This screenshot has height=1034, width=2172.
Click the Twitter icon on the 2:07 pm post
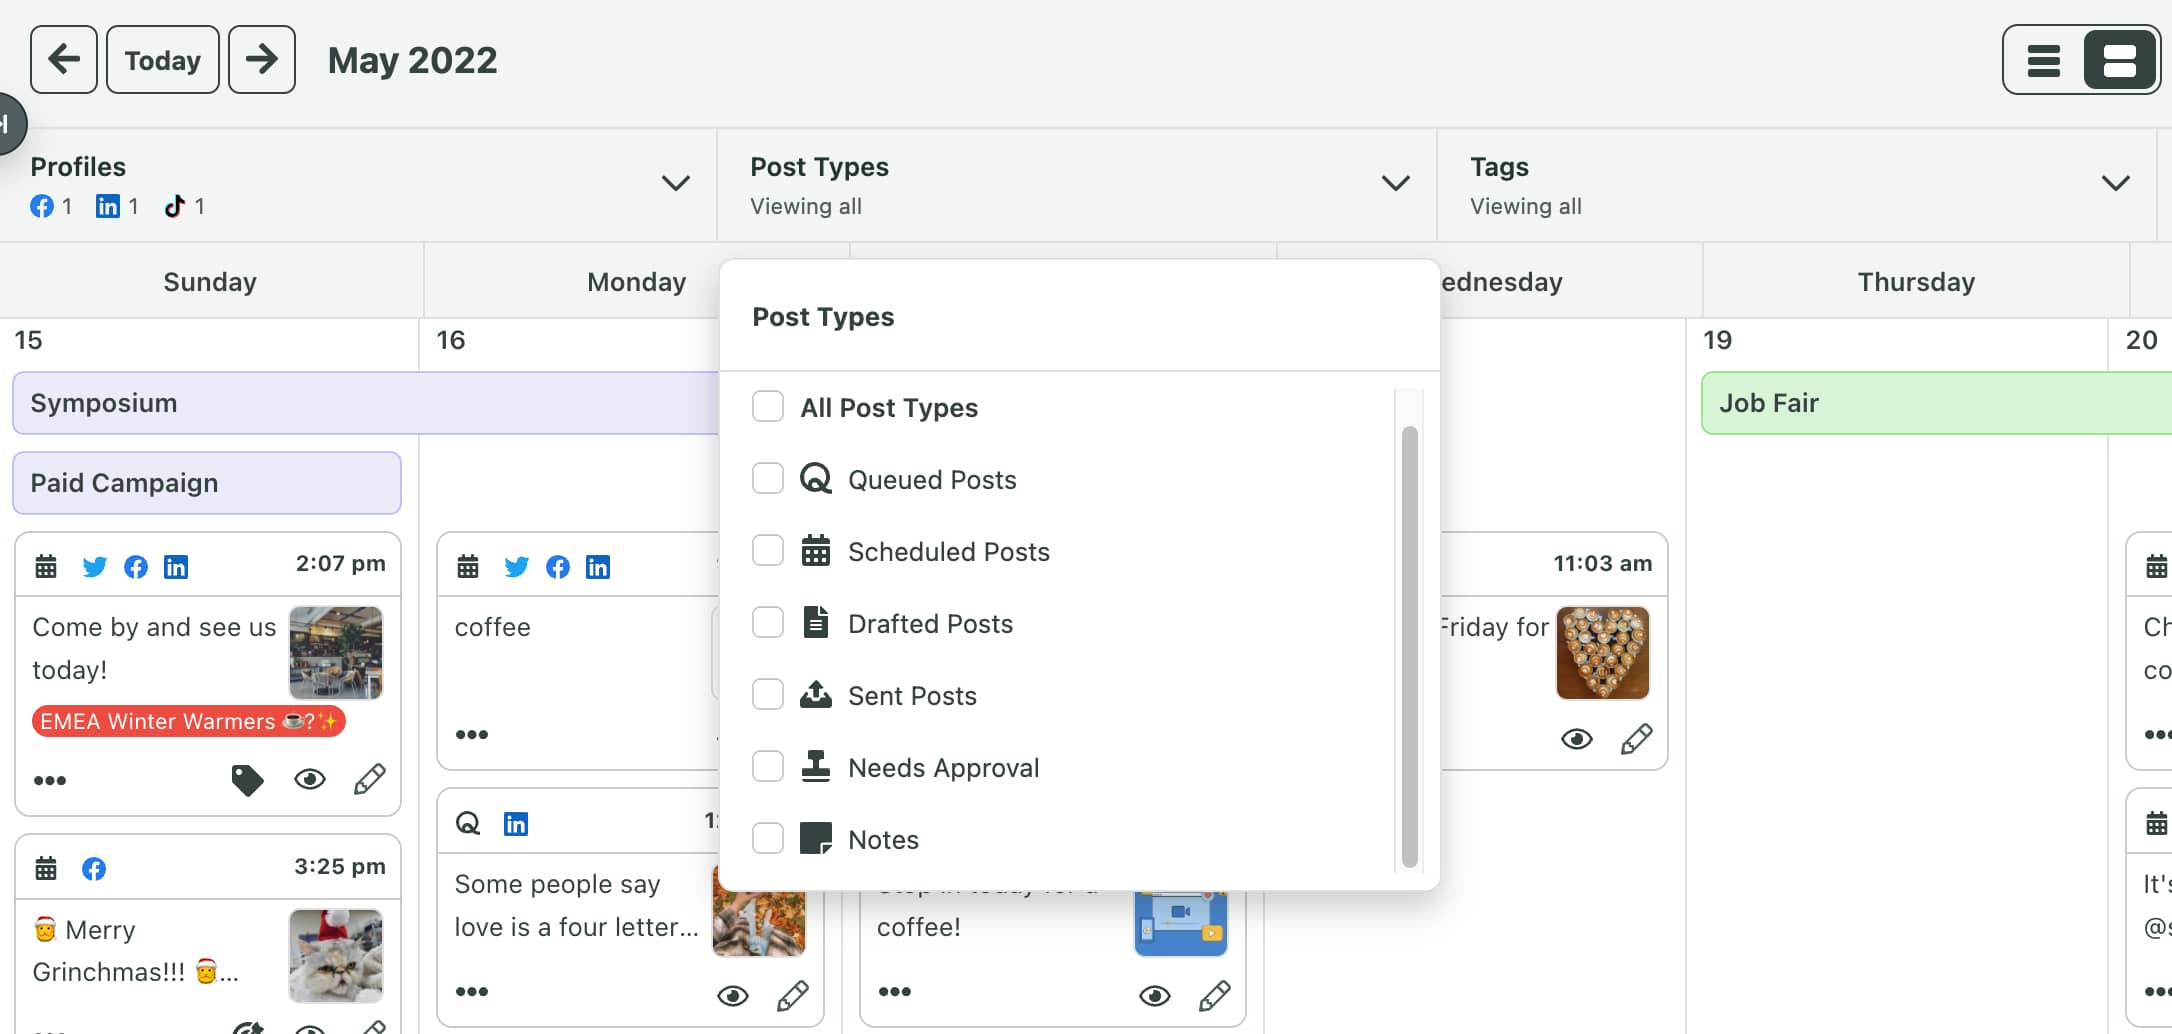pos(95,566)
